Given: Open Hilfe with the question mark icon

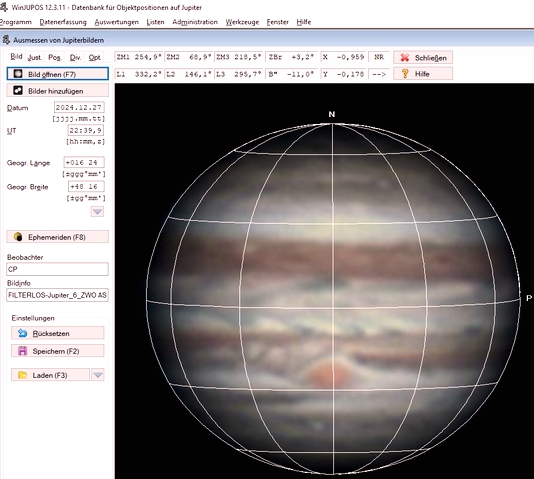Looking at the screenshot, I should click(423, 74).
